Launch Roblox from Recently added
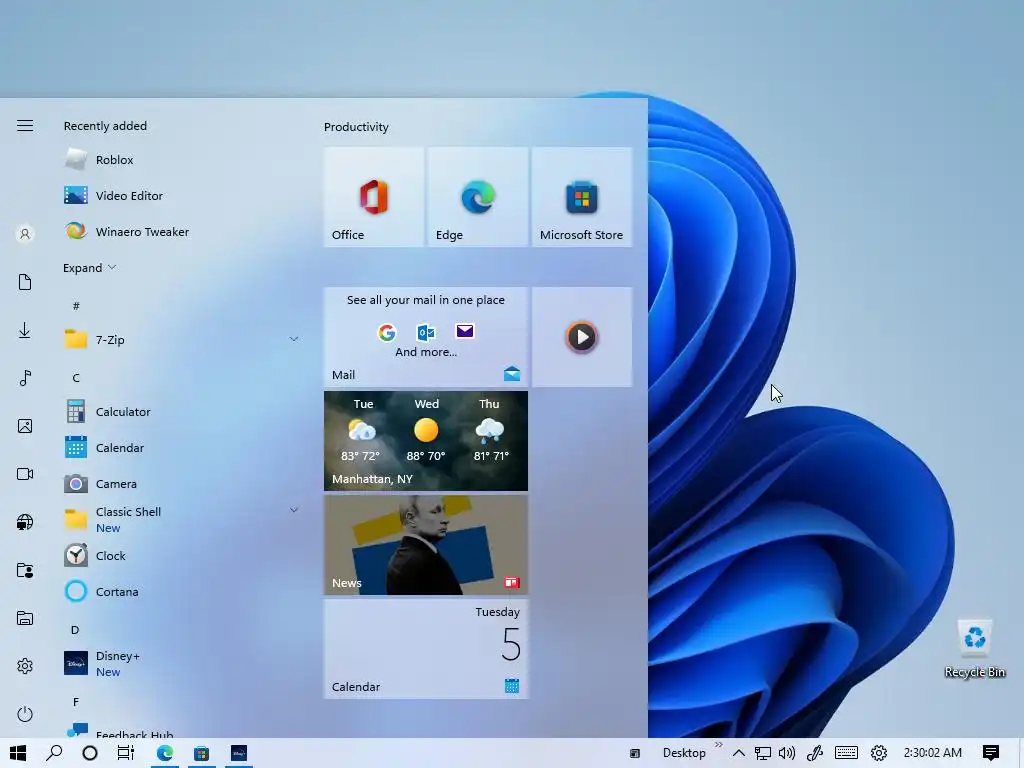Viewport: 1024px width, 768px height. coord(181,160)
